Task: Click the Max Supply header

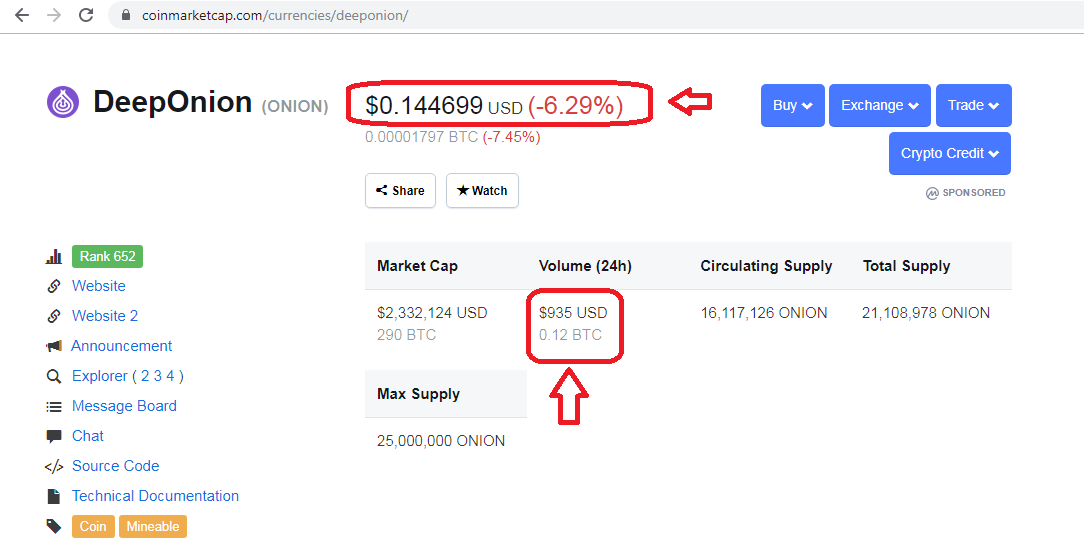Action: [418, 394]
